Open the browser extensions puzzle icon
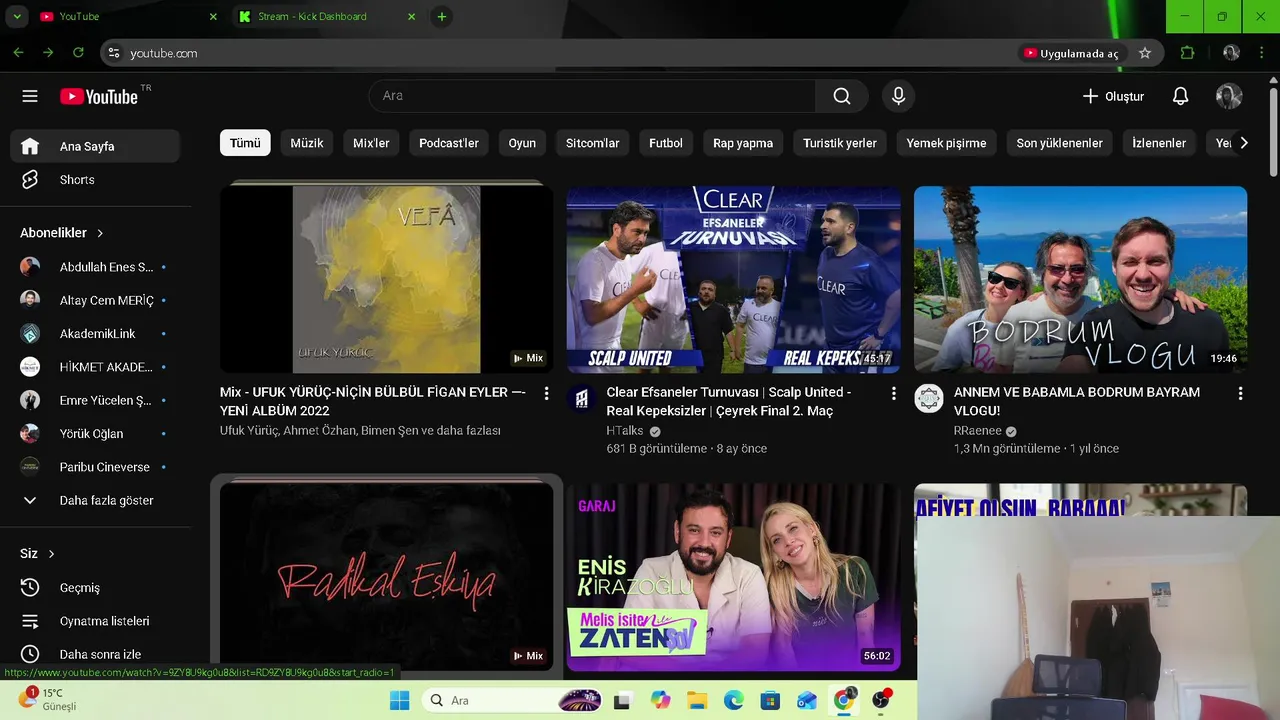Viewport: 1280px width, 720px height. [x=1187, y=53]
